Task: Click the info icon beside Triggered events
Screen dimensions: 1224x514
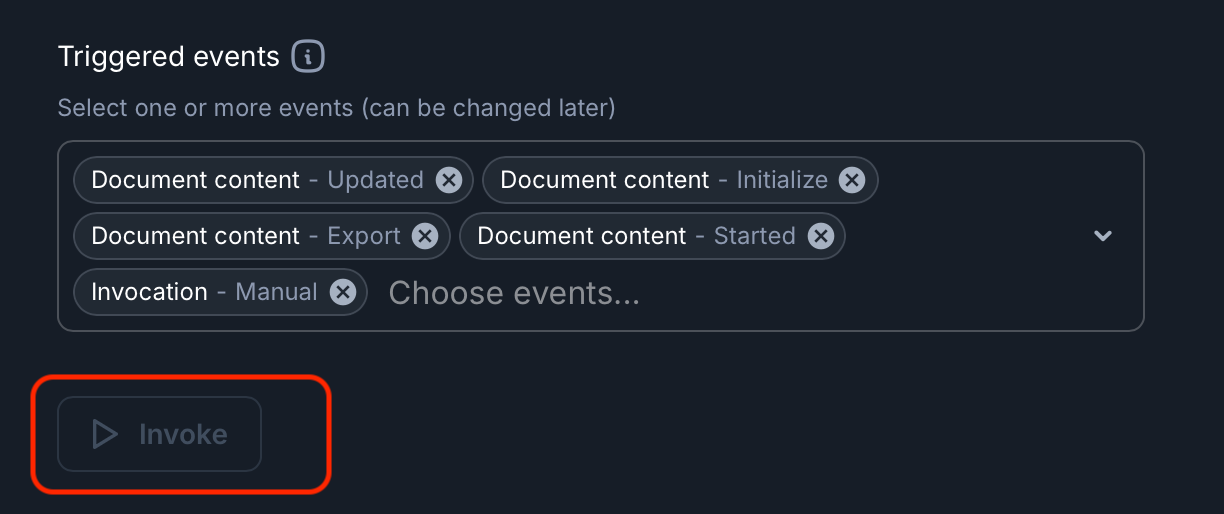Action: (x=308, y=57)
